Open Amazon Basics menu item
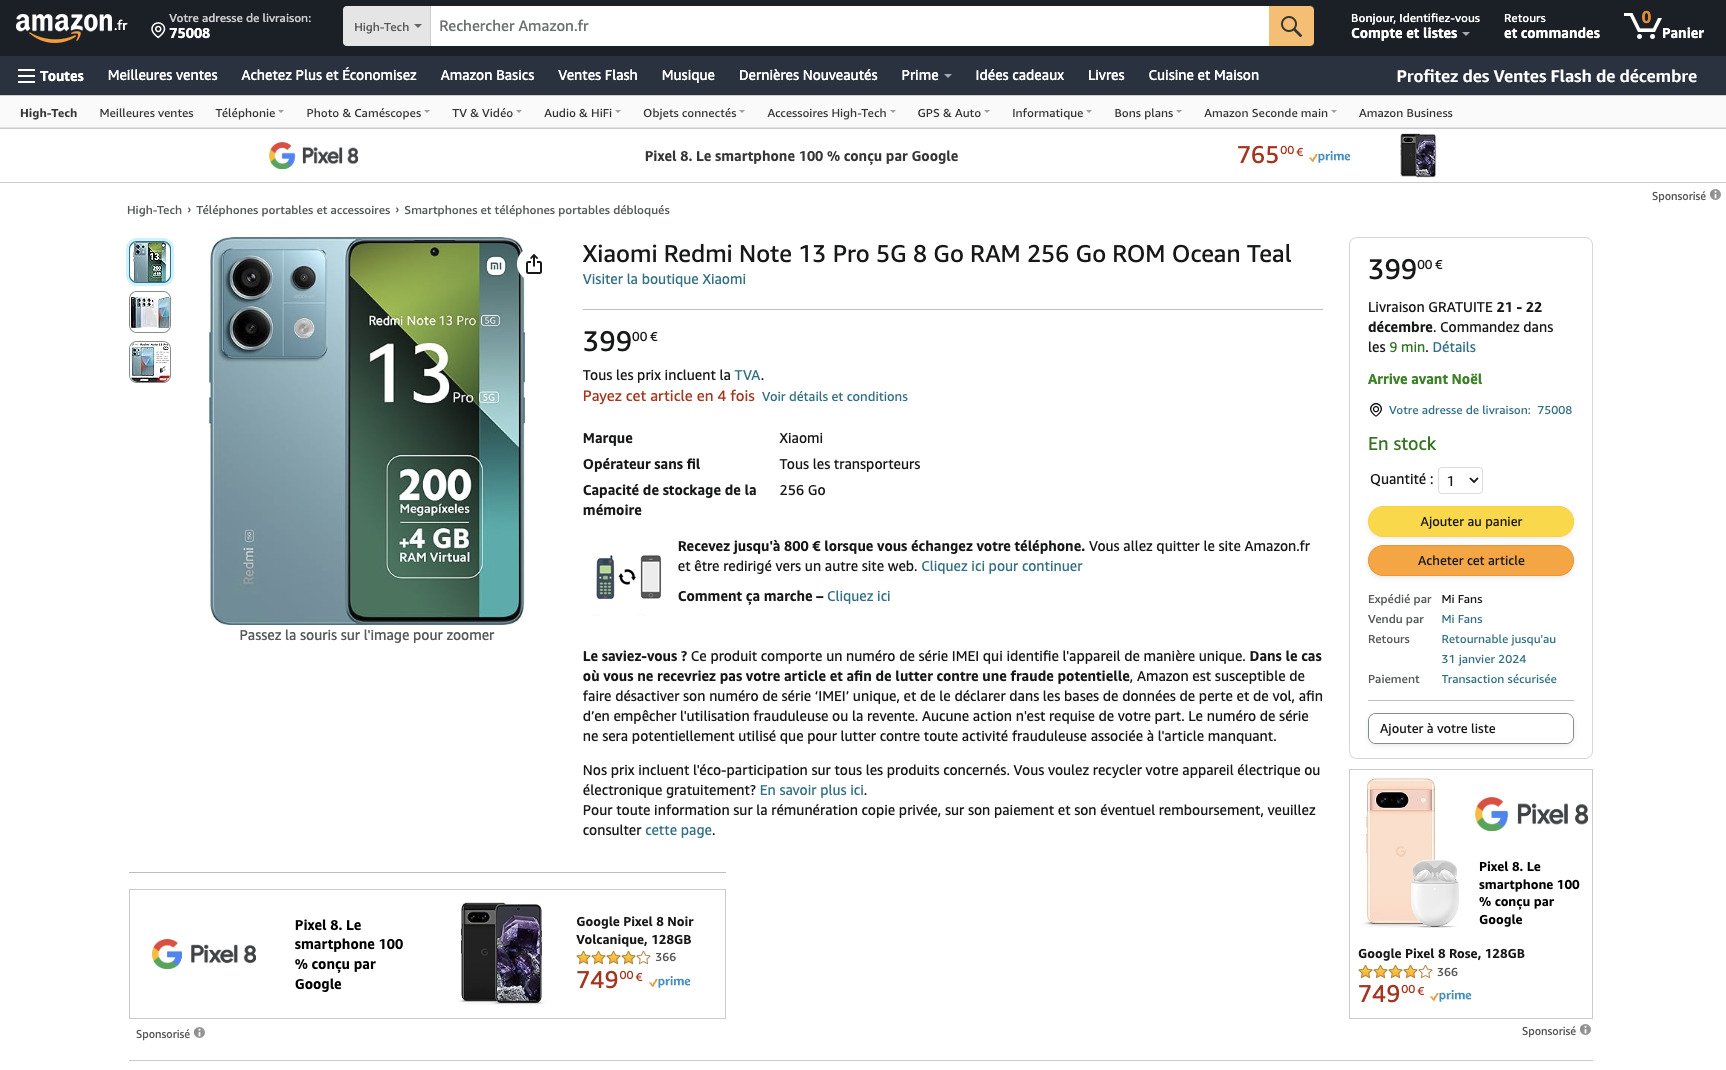The width and height of the screenshot is (1726, 1070). (x=487, y=76)
